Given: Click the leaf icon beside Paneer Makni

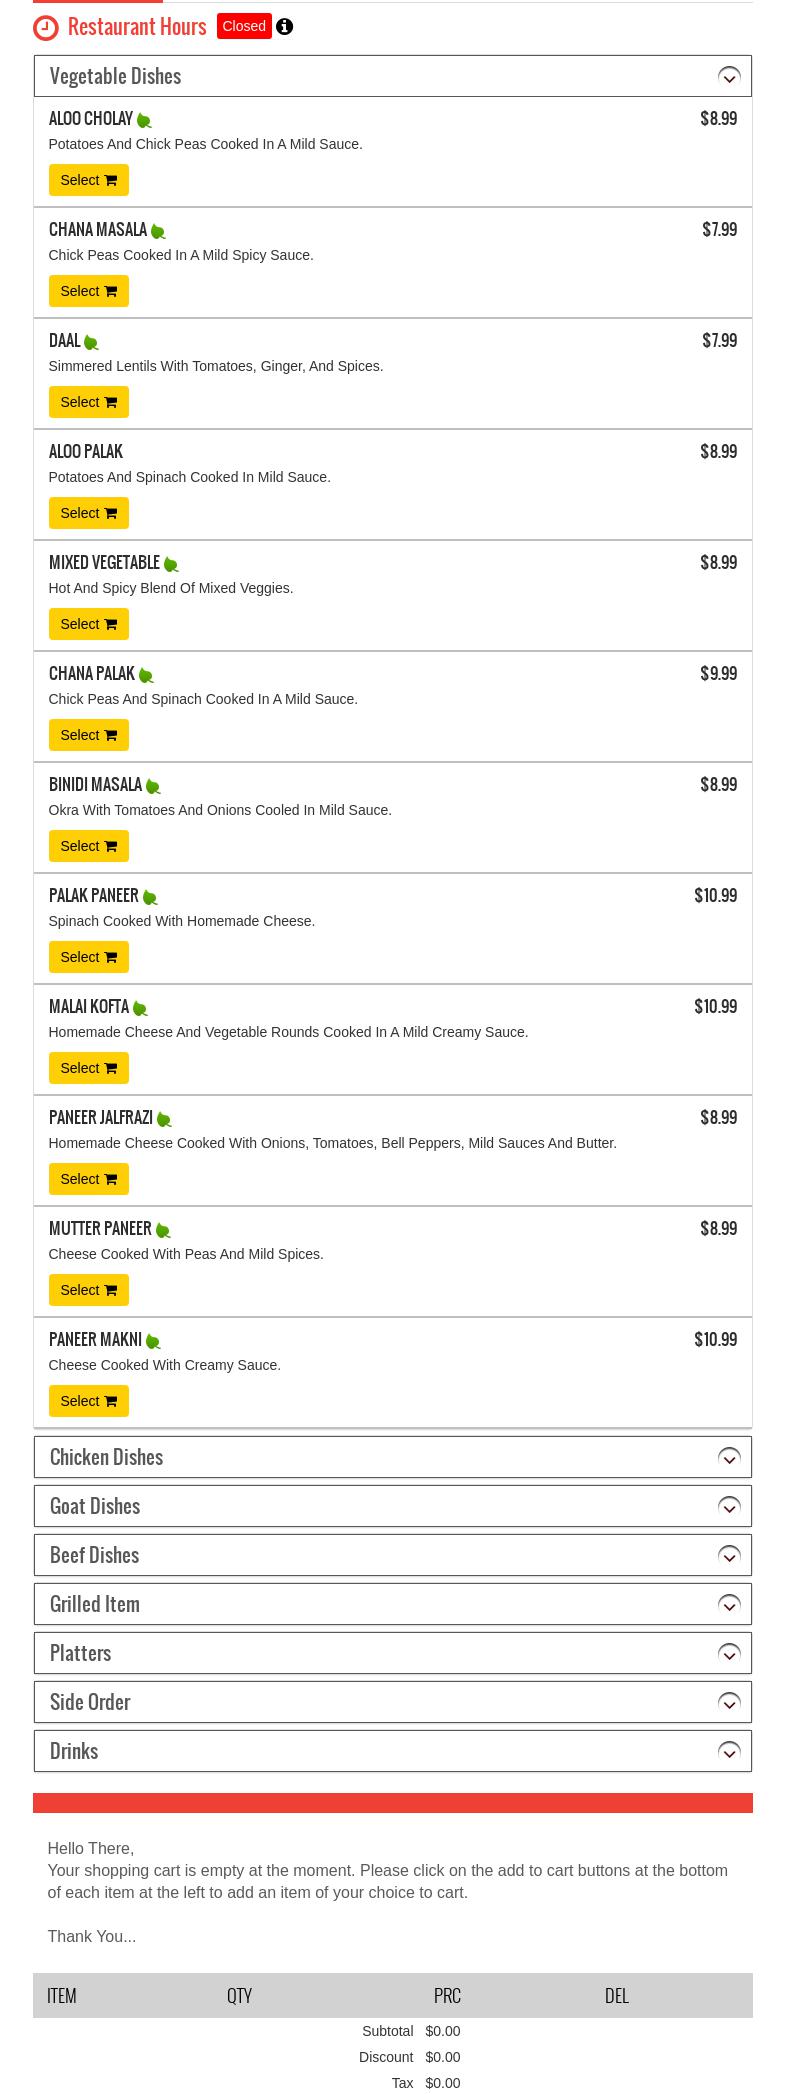Looking at the screenshot, I should (153, 1342).
